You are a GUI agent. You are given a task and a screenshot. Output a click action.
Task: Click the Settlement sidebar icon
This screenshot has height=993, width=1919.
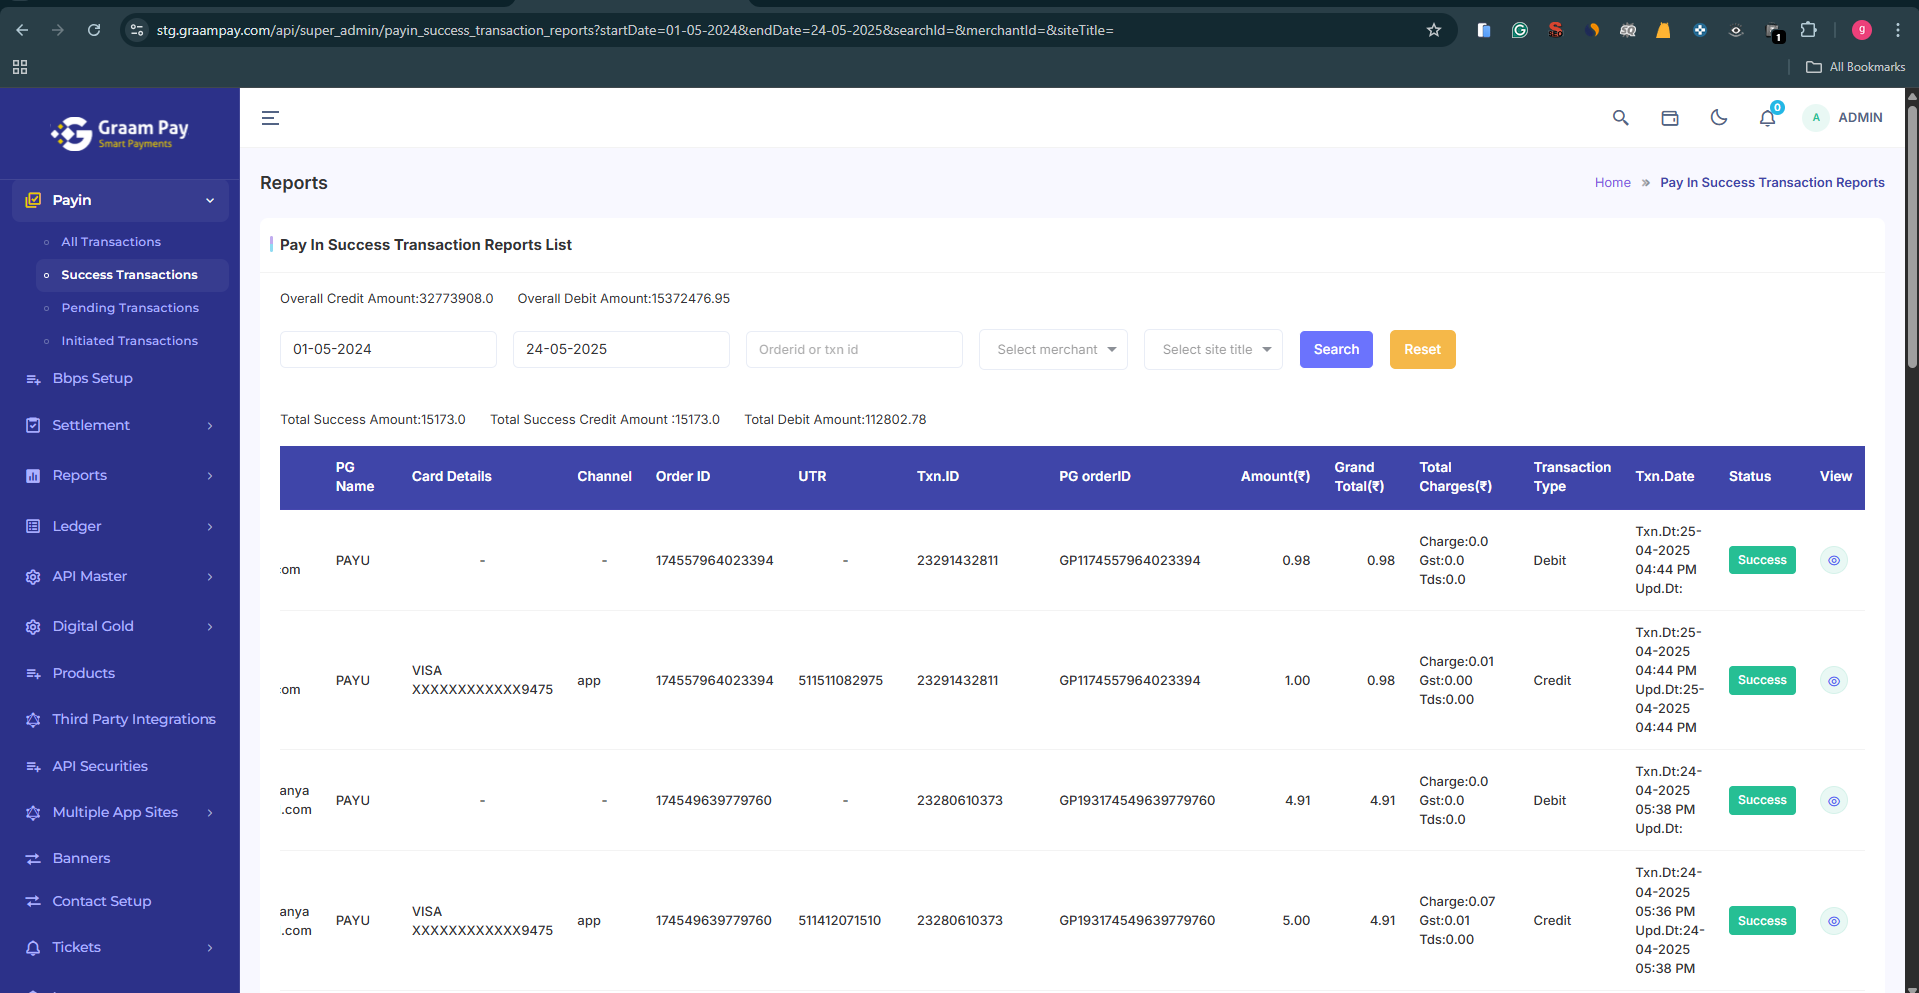[x=33, y=425]
